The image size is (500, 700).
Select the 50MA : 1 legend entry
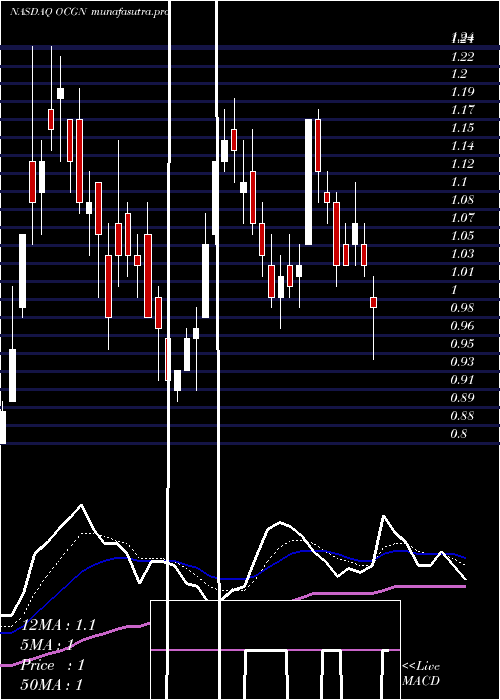coord(53,685)
